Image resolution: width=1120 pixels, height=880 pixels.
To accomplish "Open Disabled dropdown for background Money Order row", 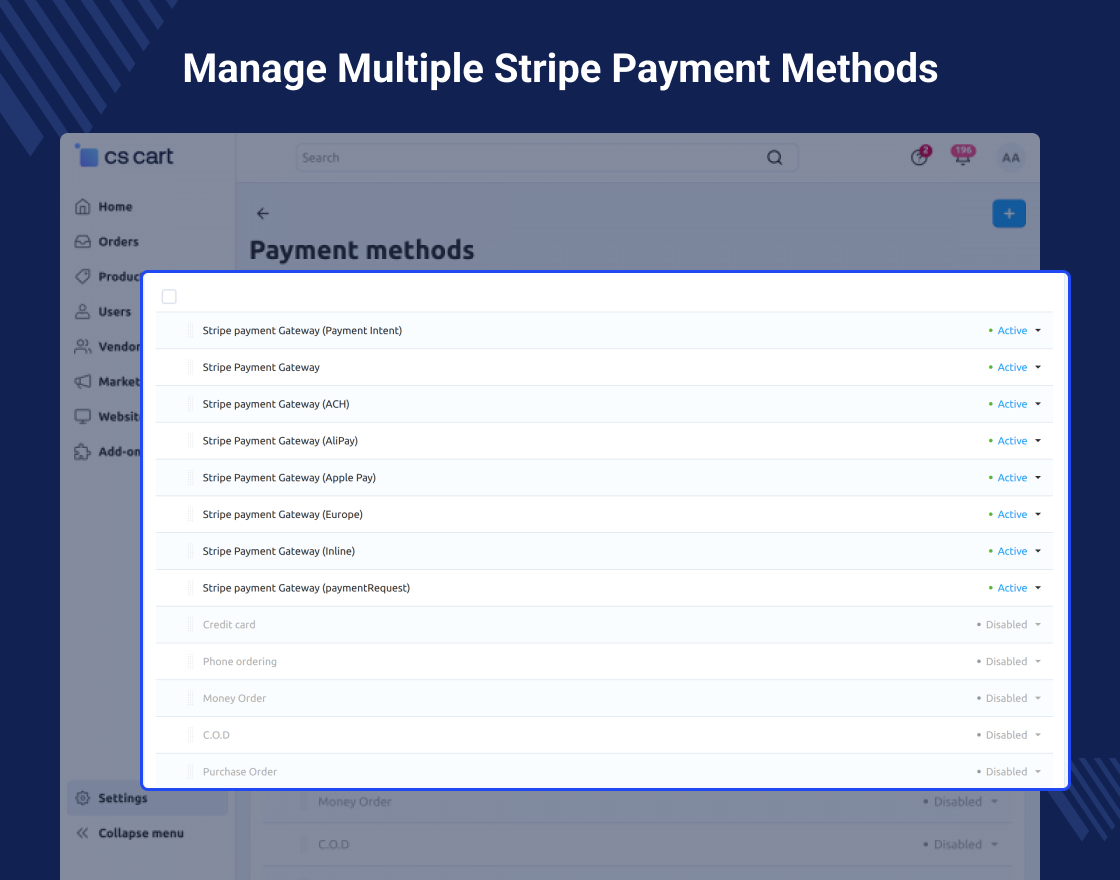I will 961,801.
